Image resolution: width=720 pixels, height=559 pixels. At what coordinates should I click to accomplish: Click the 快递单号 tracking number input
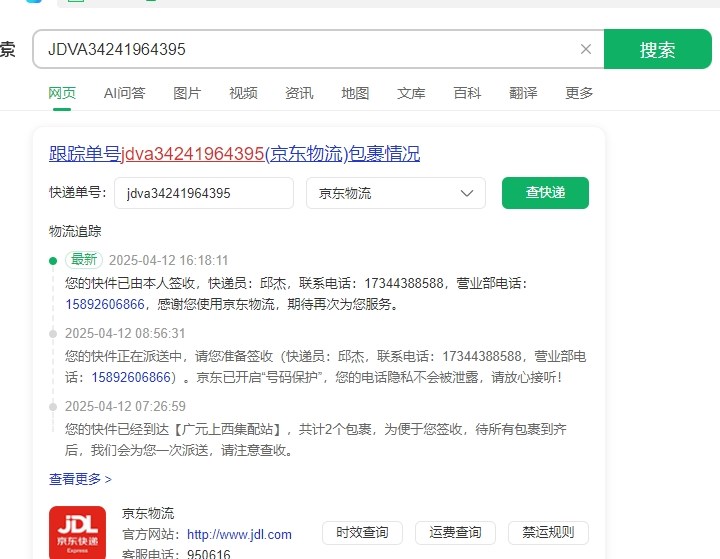point(204,193)
